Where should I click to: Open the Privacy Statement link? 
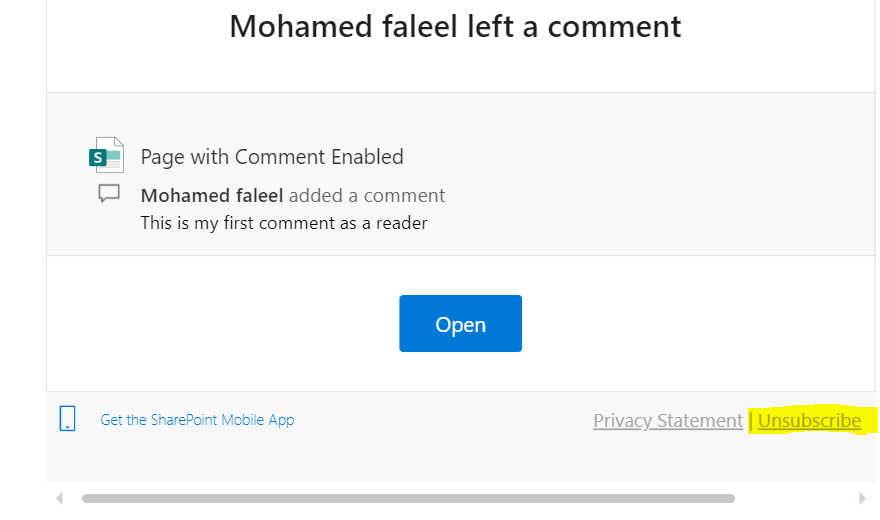(x=667, y=421)
